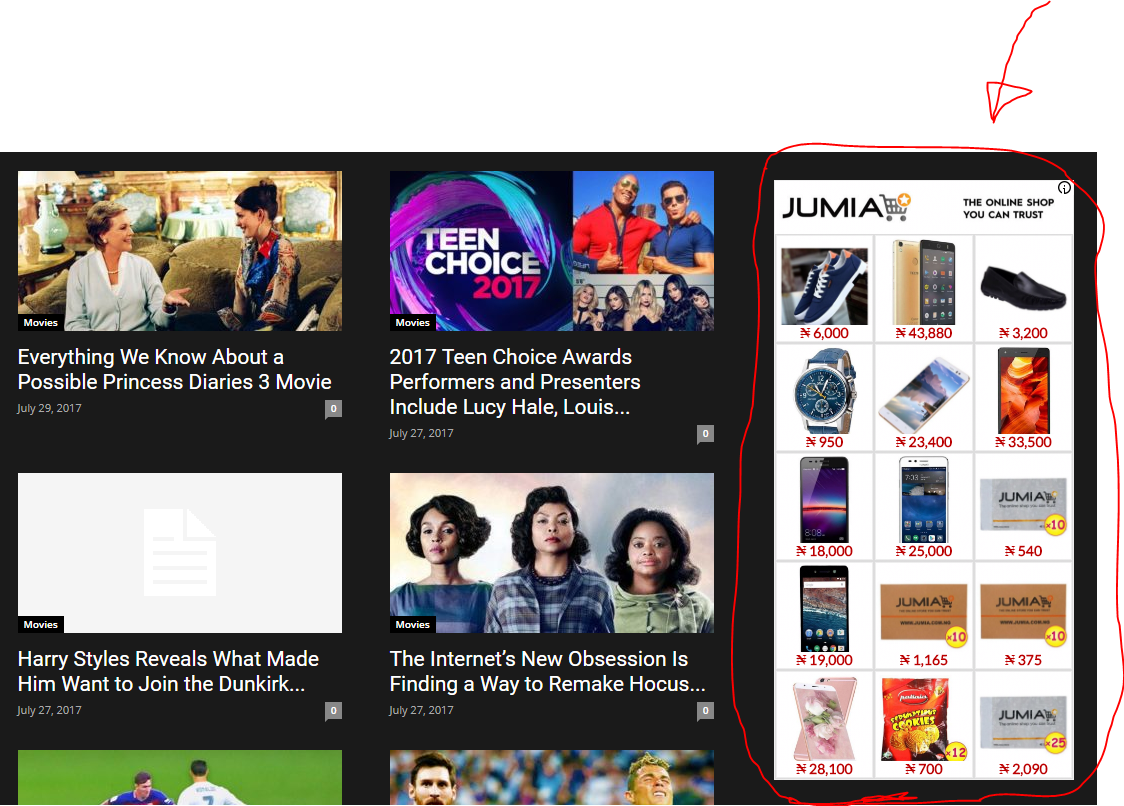This screenshot has height=806, width=1124.
Task: Open the article titled Everything We Know About Princess Diaries 3
Action: click(174, 369)
